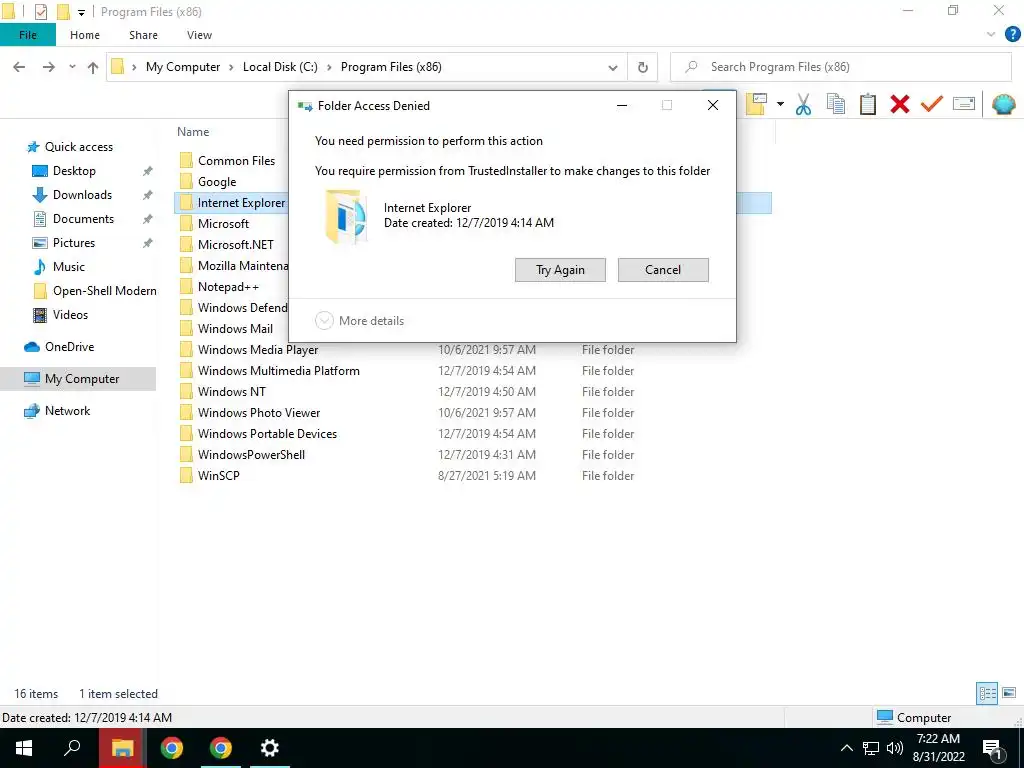This screenshot has height=768, width=1024.
Task: Select the Windows Media Player folder
Action: [x=257, y=350]
